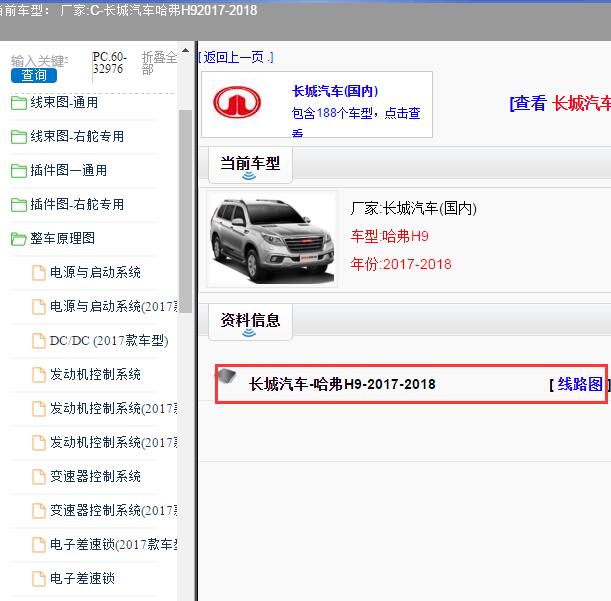Click the 返回上一页 back link
The height and width of the screenshot is (601, 611).
pyautogui.click(x=236, y=57)
